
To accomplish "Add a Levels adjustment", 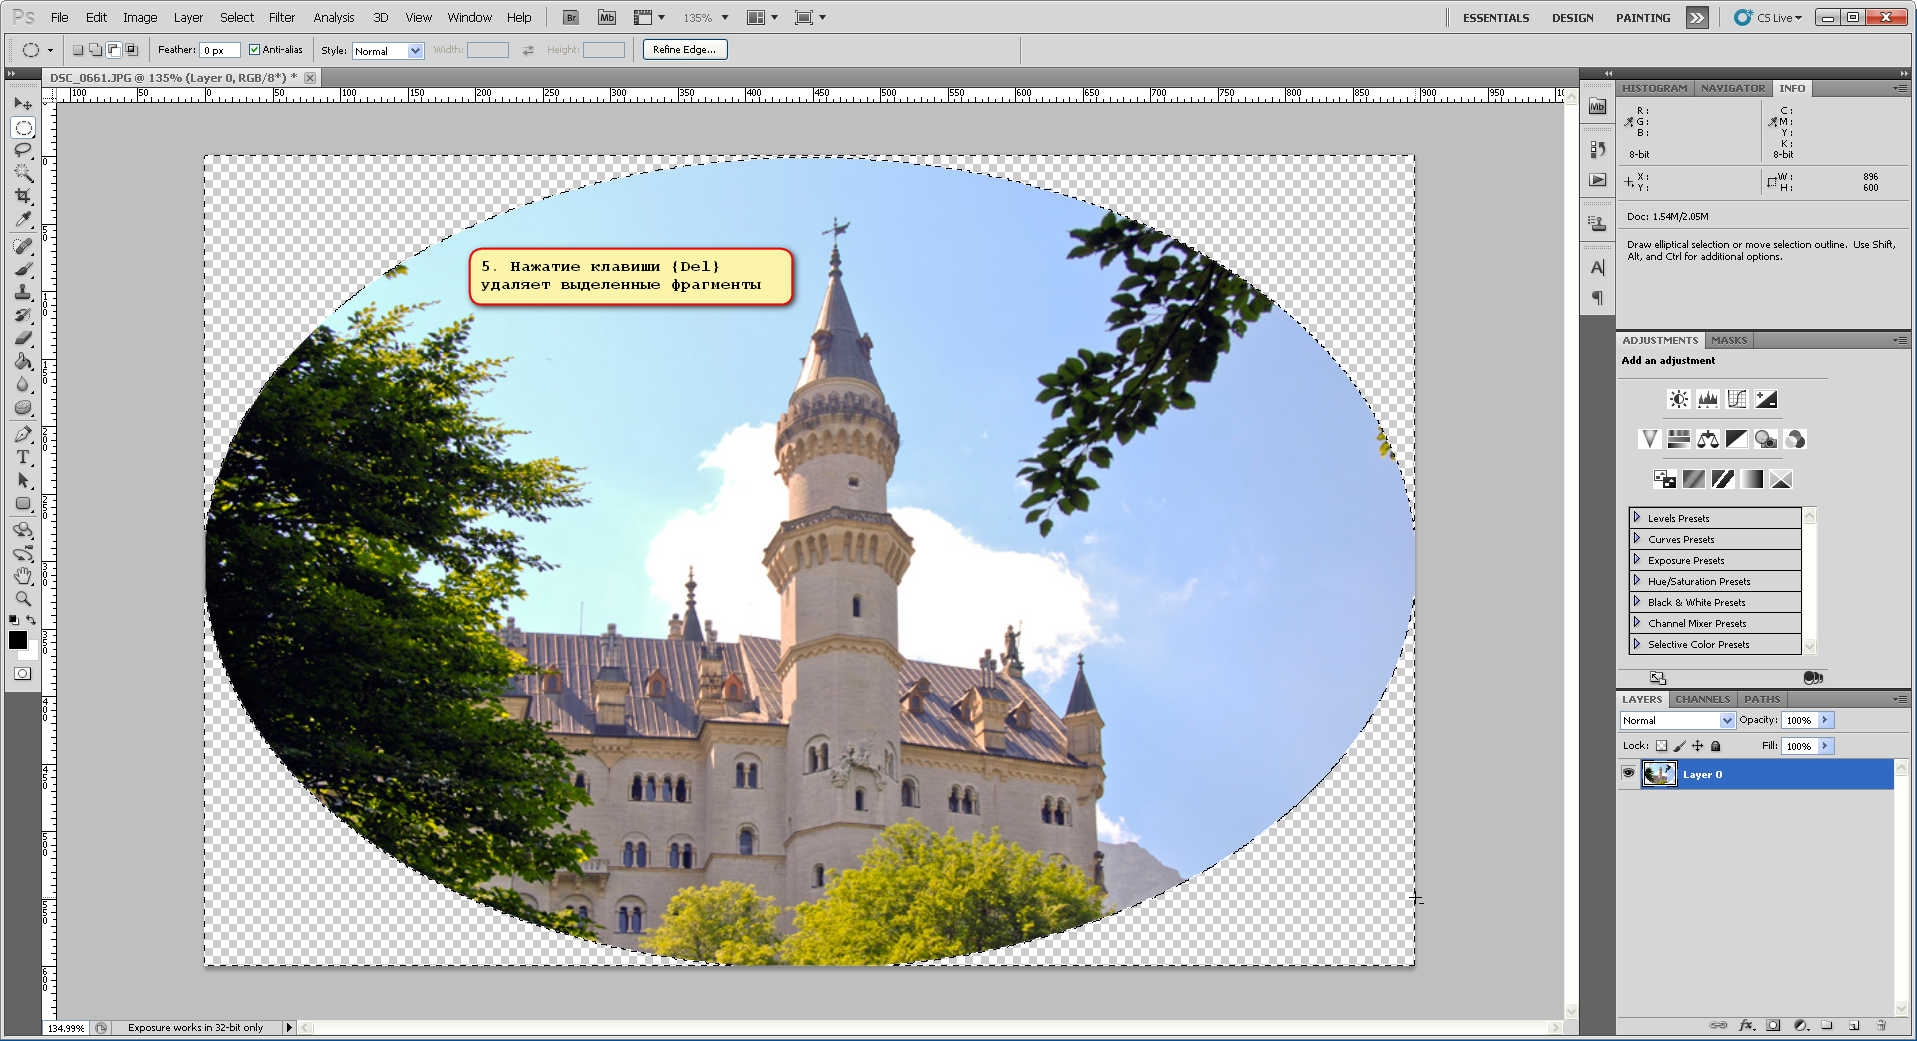I will 1707,399.
